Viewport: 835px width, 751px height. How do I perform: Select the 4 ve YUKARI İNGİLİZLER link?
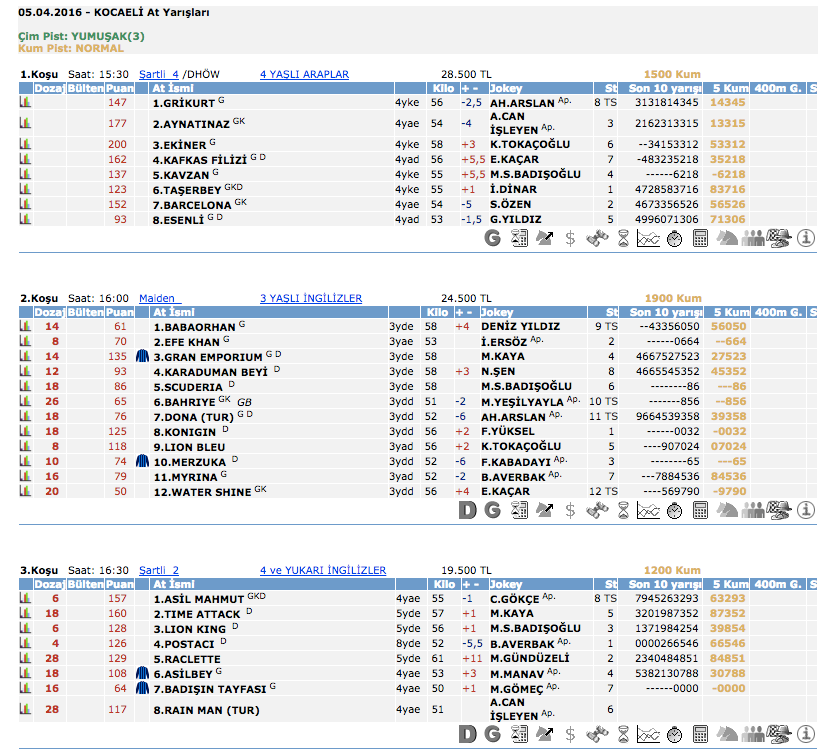click(x=322, y=570)
